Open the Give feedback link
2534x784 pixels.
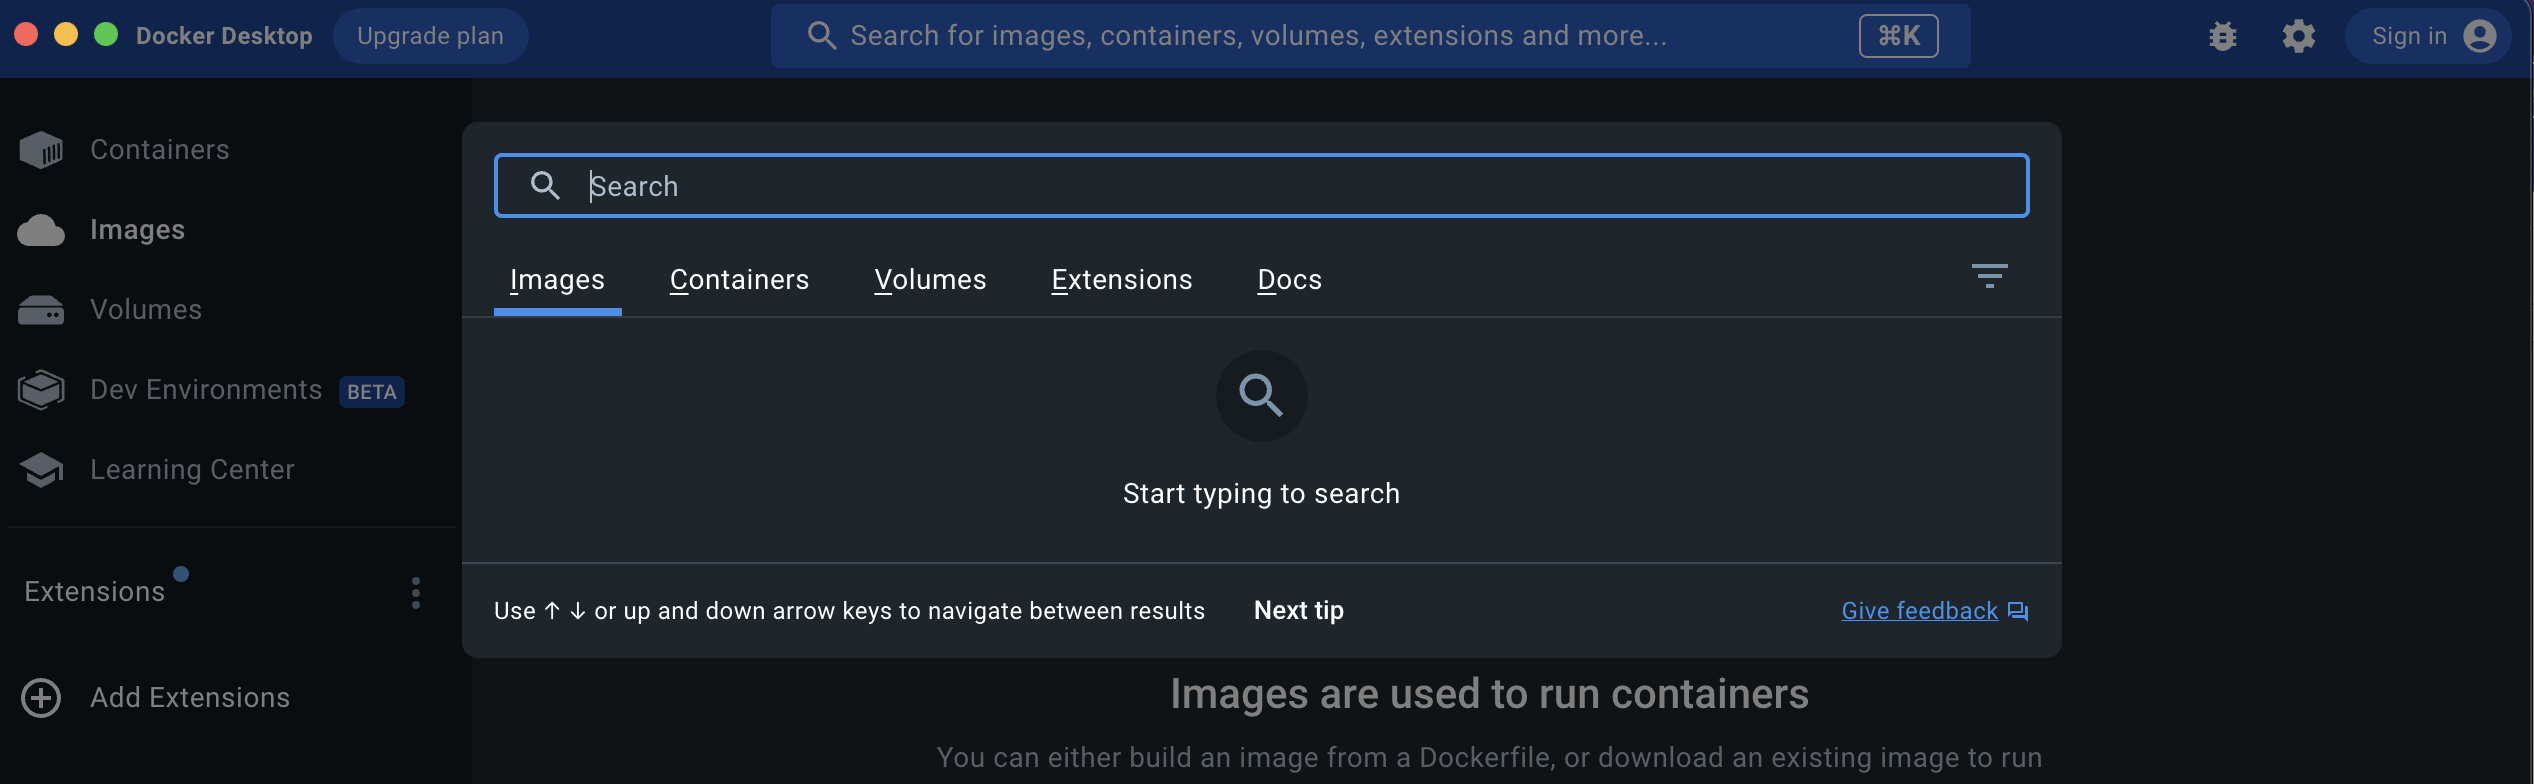tap(1919, 611)
